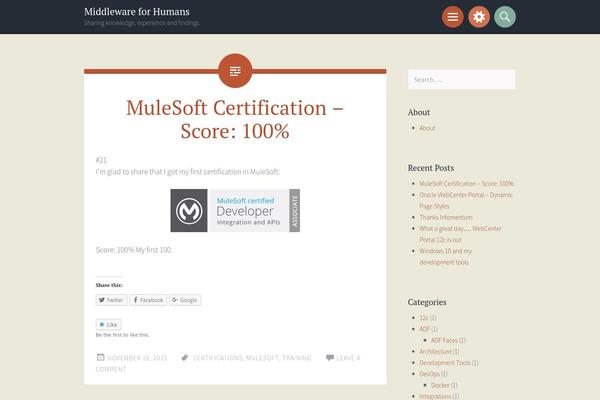
Task: Open the hamburger menu icon in header
Action: (x=453, y=17)
